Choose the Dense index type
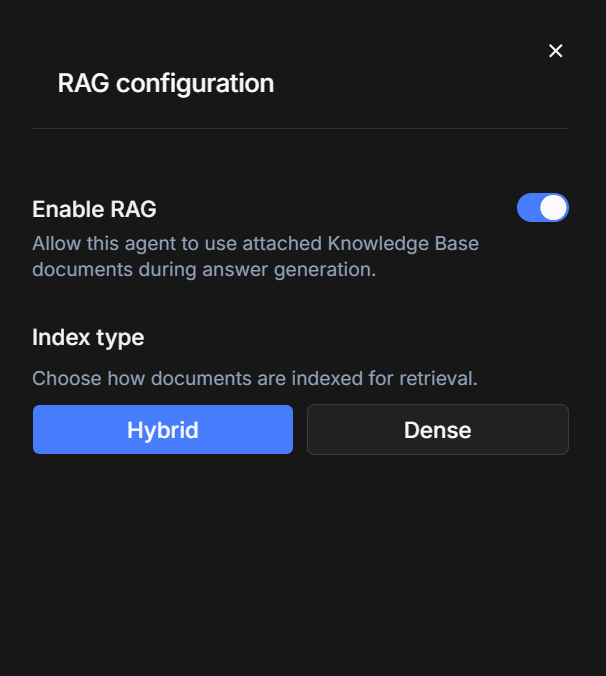The height and width of the screenshot is (676, 606). coord(438,429)
